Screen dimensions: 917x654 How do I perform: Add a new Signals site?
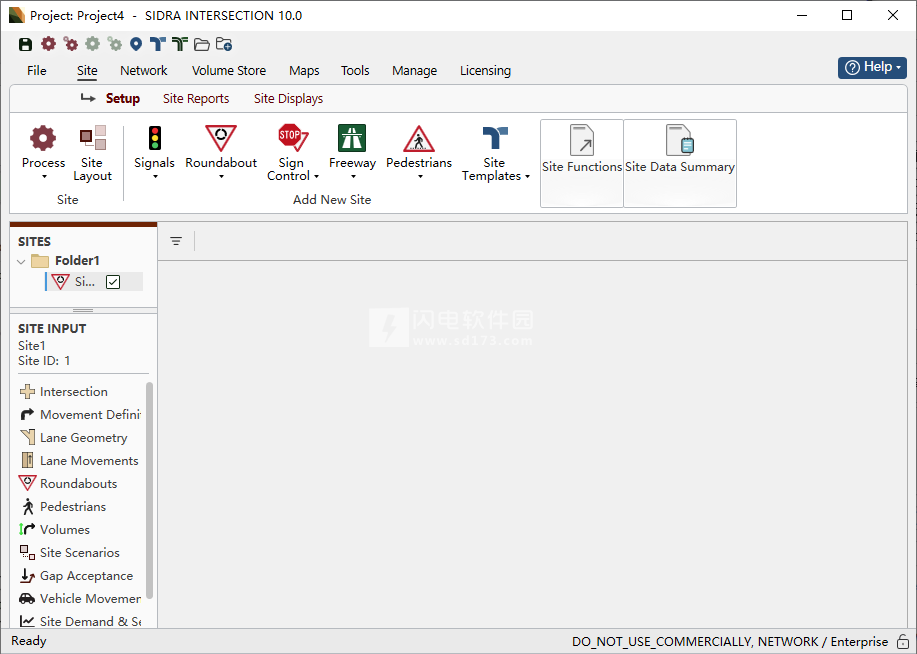click(x=154, y=138)
